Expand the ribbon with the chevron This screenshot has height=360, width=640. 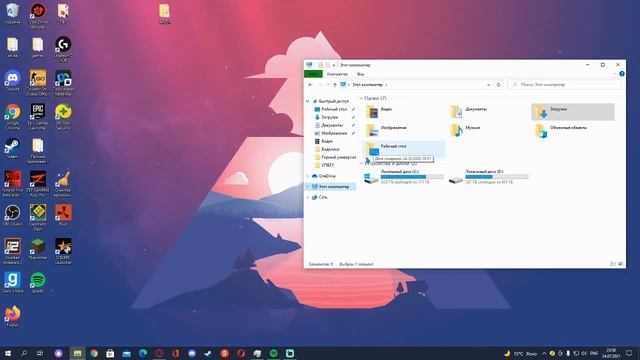click(614, 74)
